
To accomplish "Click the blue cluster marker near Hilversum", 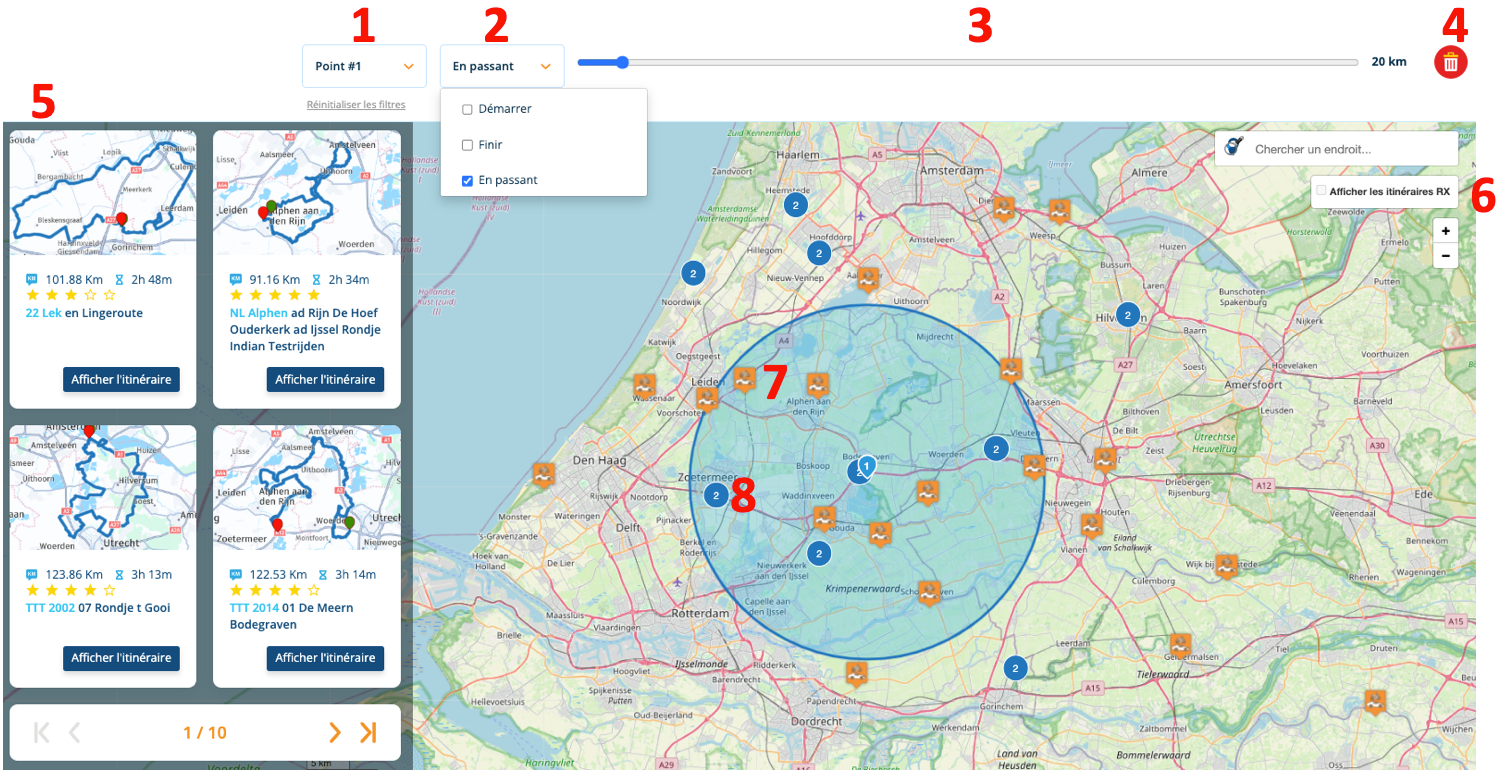I will click(1128, 315).
